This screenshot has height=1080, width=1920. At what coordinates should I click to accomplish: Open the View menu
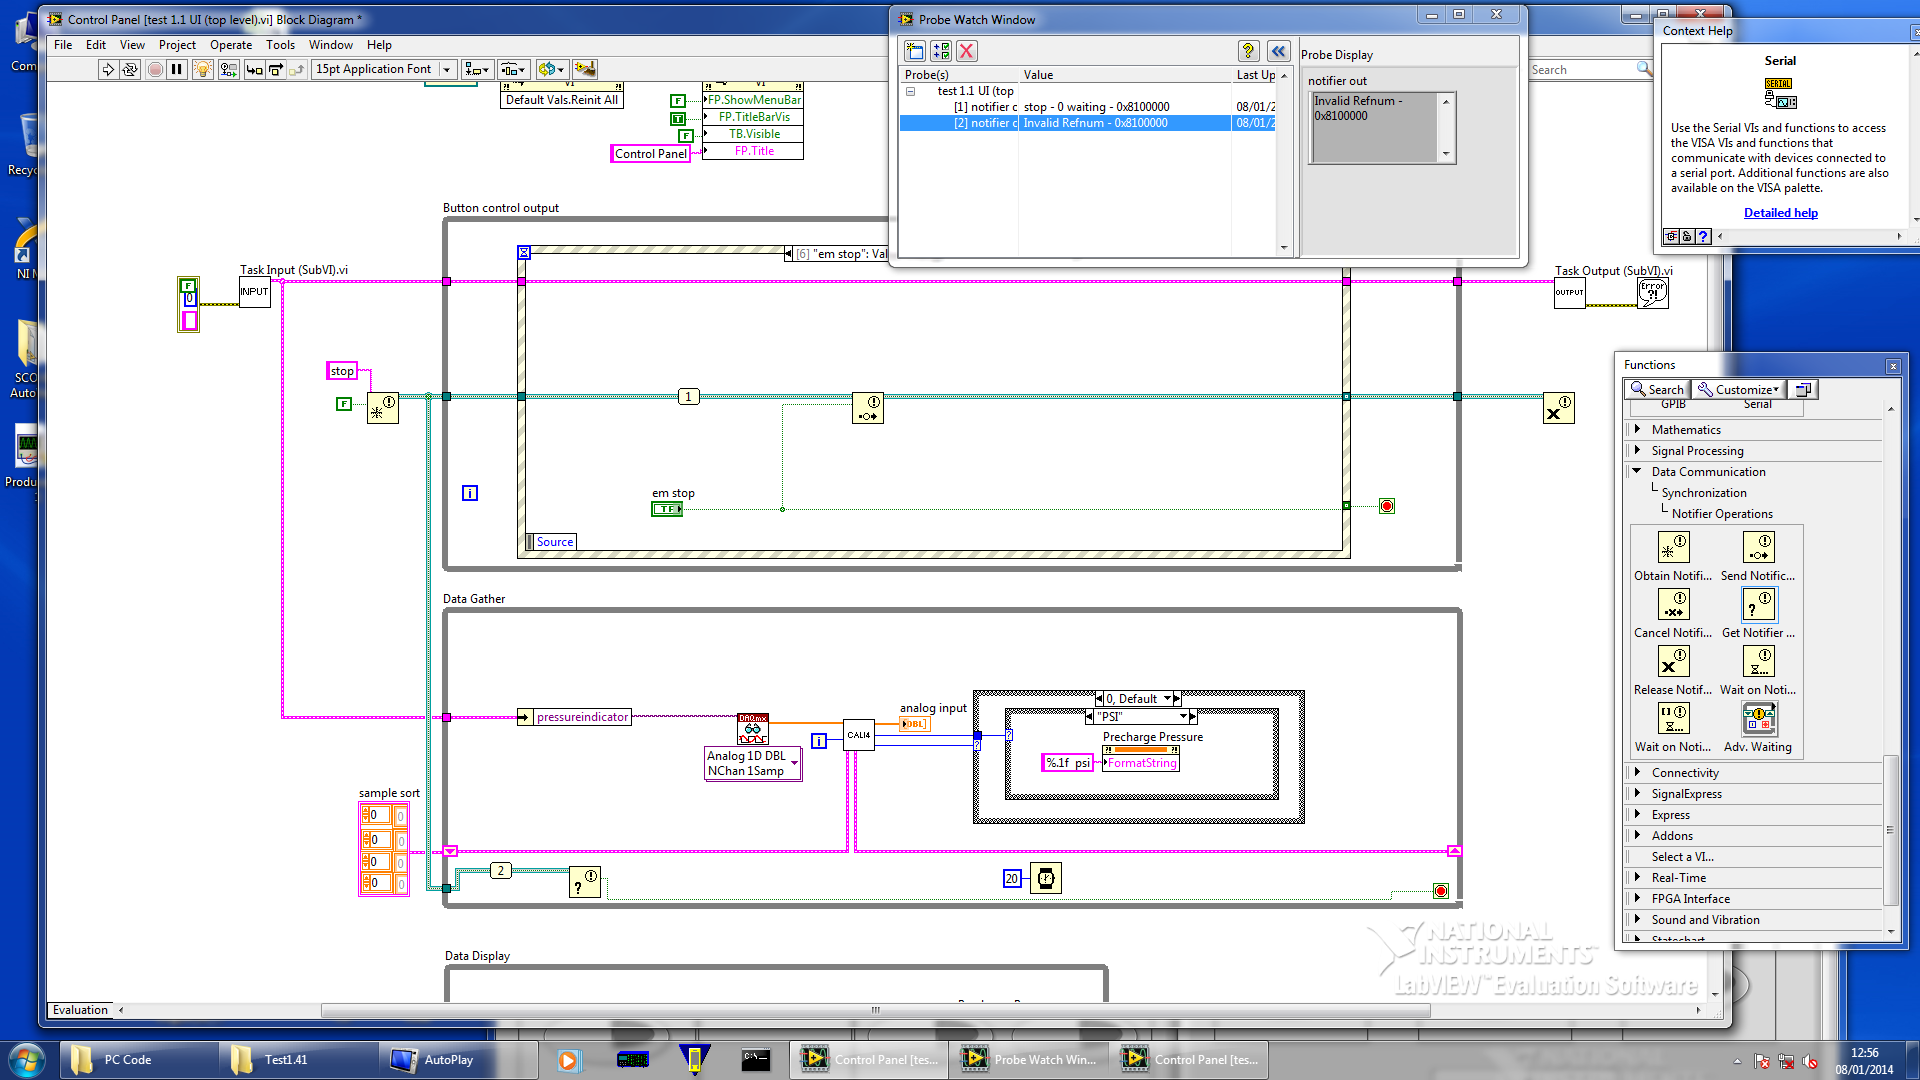click(x=132, y=45)
